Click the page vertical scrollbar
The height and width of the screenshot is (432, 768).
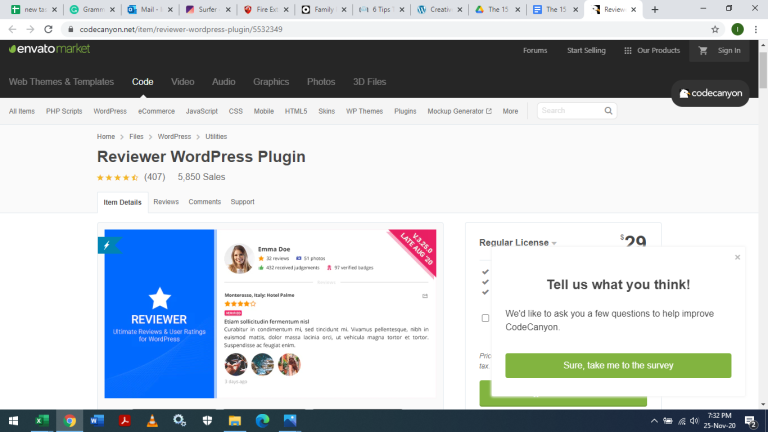tap(763, 71)
